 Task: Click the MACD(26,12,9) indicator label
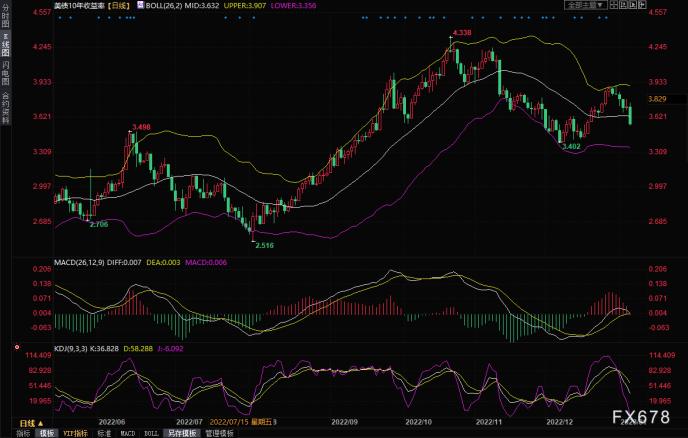[79, 262]
